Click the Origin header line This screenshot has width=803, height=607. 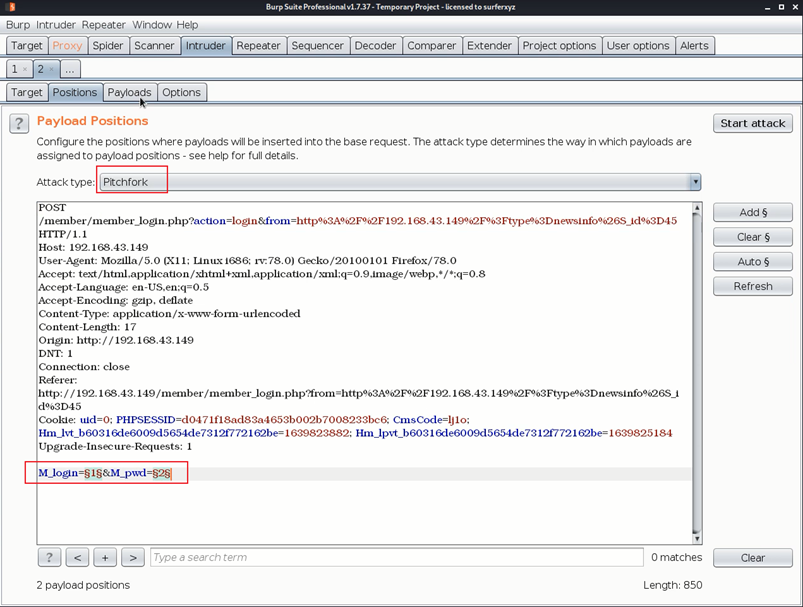pyautogui.click(x=116, y=340)
